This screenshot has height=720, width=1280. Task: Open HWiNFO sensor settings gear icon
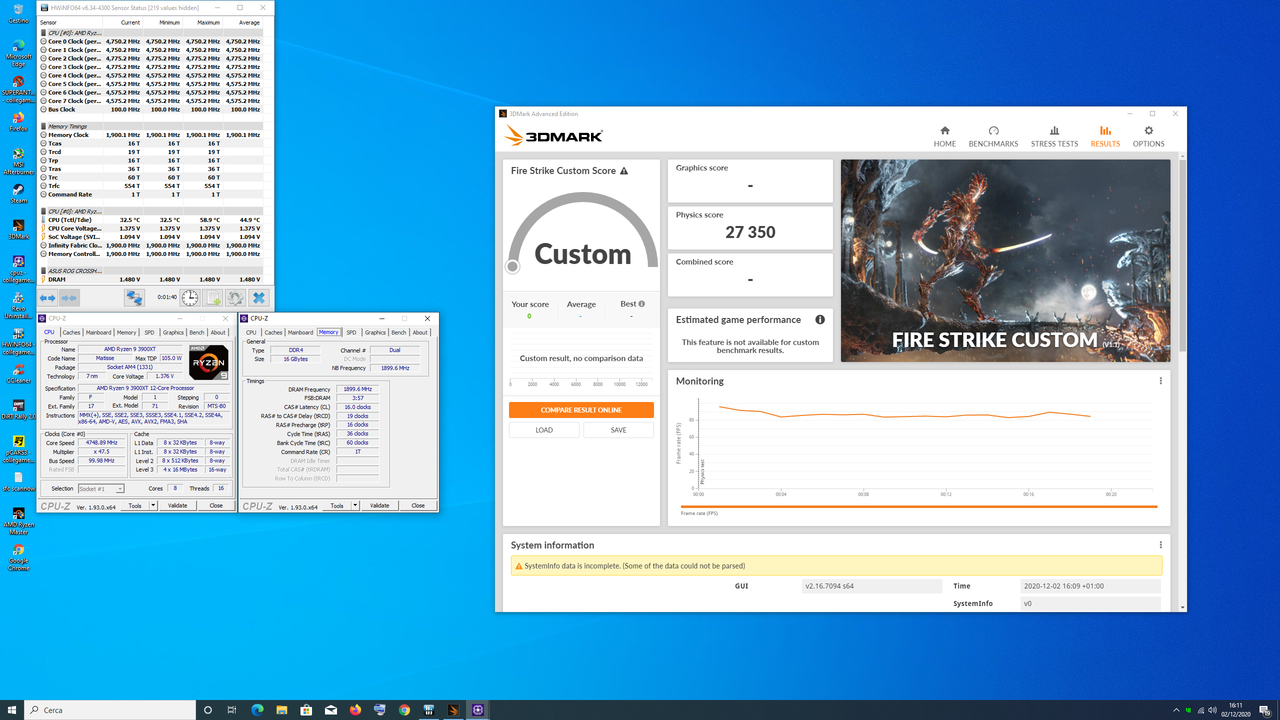(x=235, y=297)
